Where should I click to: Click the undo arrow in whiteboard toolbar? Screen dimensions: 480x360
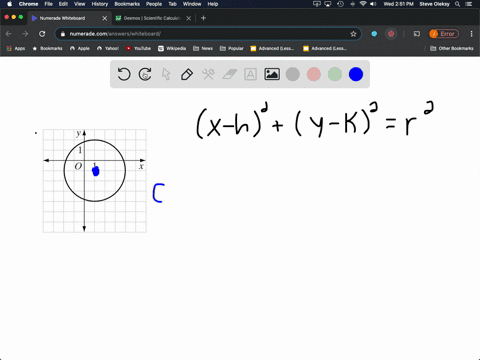pyautogui.click(x=124, y=74)
